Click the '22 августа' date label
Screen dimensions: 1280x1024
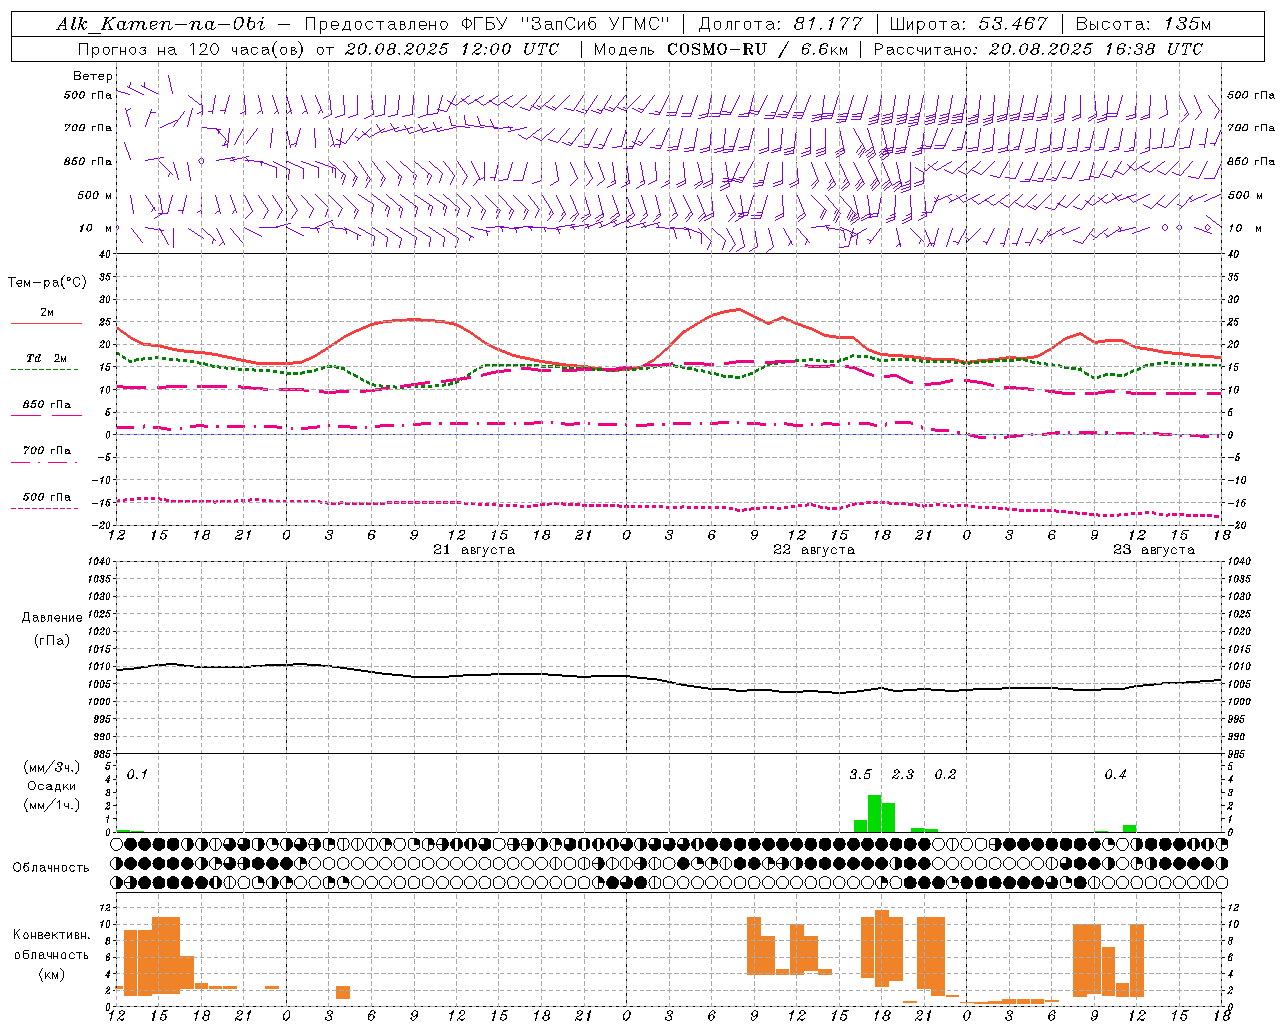[x=814, y=550]
